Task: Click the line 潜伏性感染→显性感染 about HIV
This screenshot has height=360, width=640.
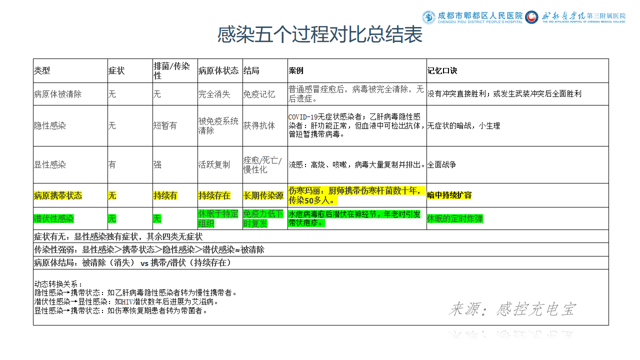Action: click(127, 302)
